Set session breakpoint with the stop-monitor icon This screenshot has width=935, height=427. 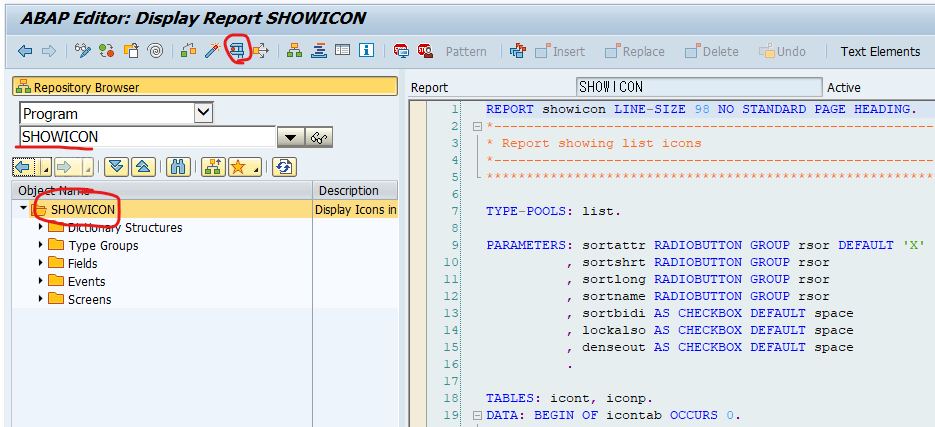pos(401,51)
